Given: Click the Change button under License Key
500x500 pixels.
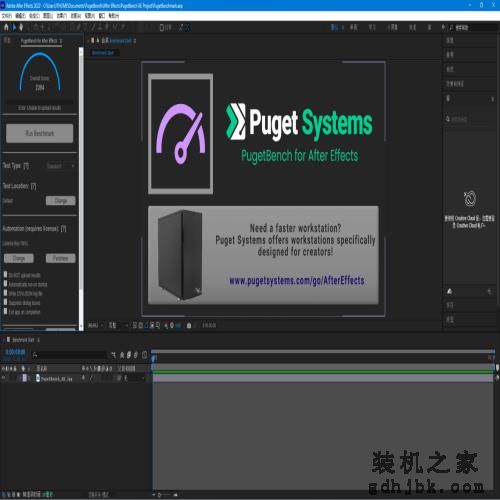Looking at the screenshot, I should (x=19, y=258).
